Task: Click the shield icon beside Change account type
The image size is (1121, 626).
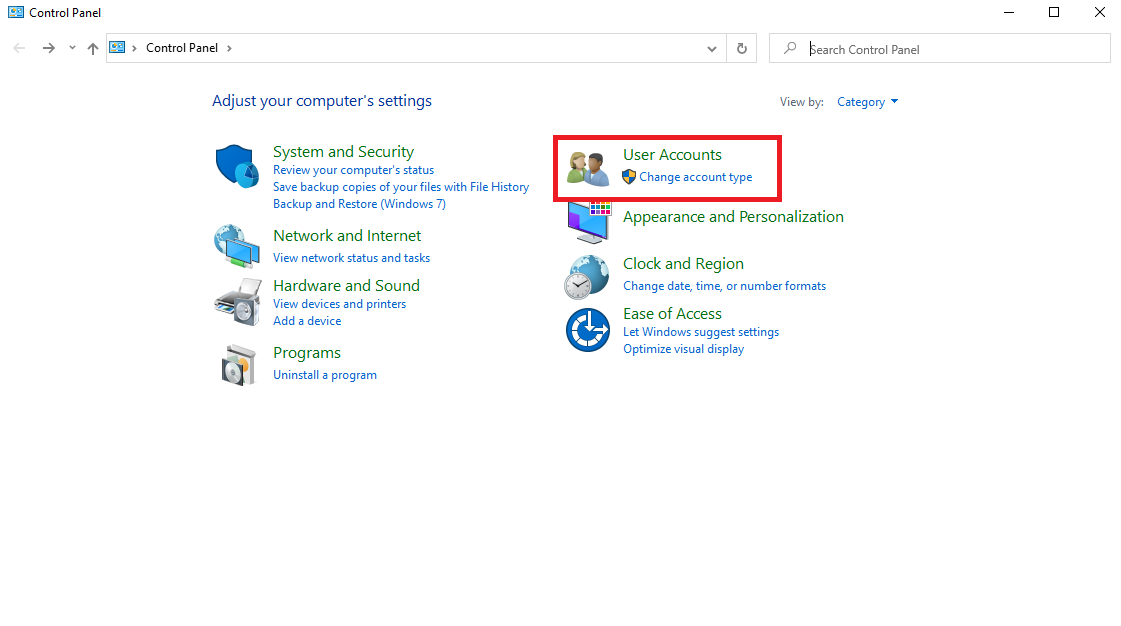Action: (629, 177)
